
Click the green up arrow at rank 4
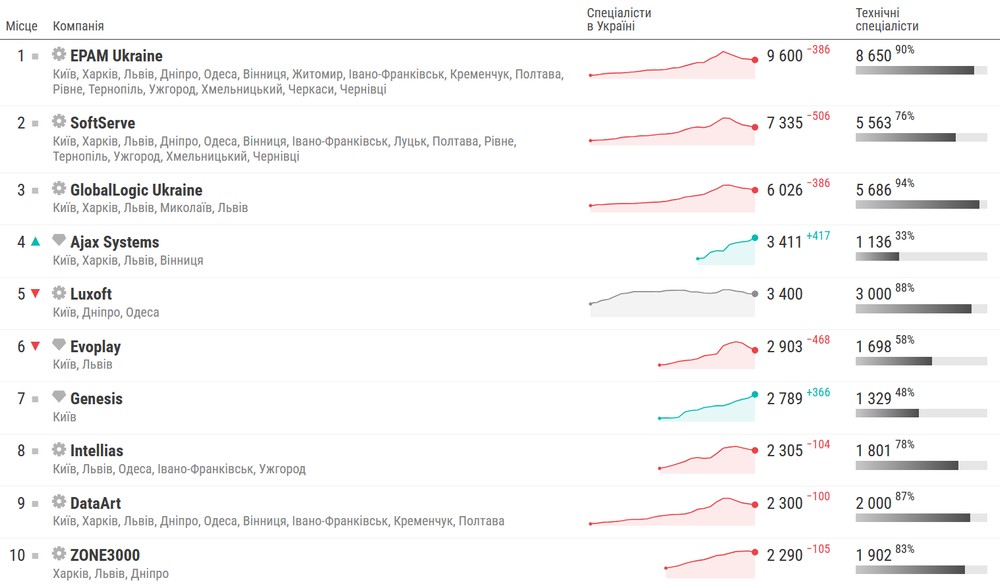(35, 242)
